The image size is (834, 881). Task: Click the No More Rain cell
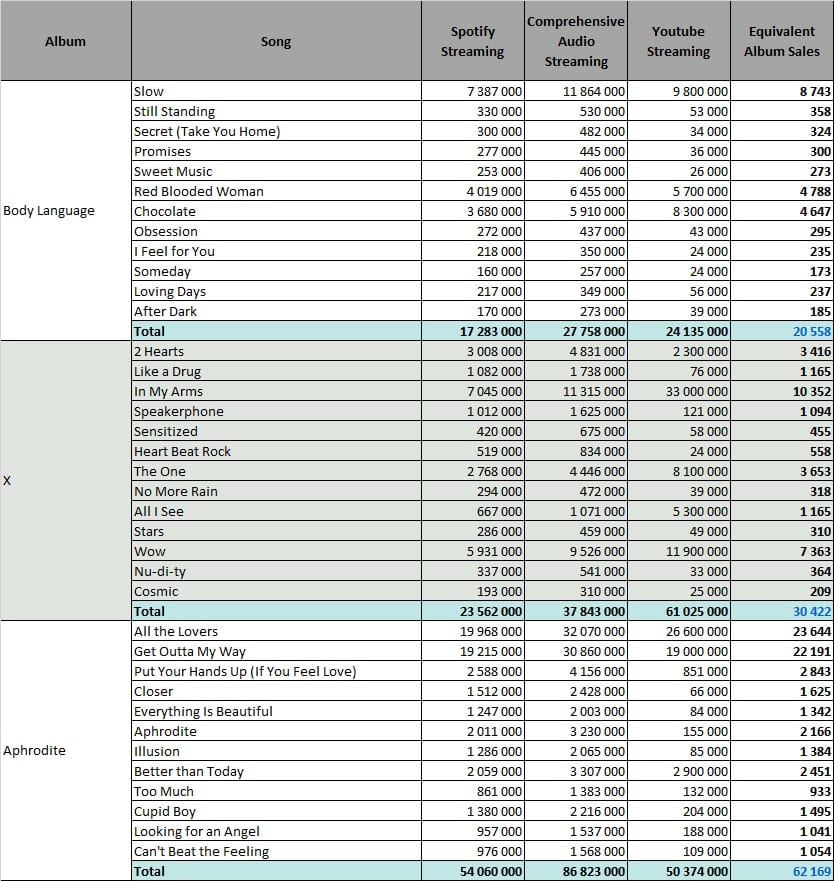276,491
